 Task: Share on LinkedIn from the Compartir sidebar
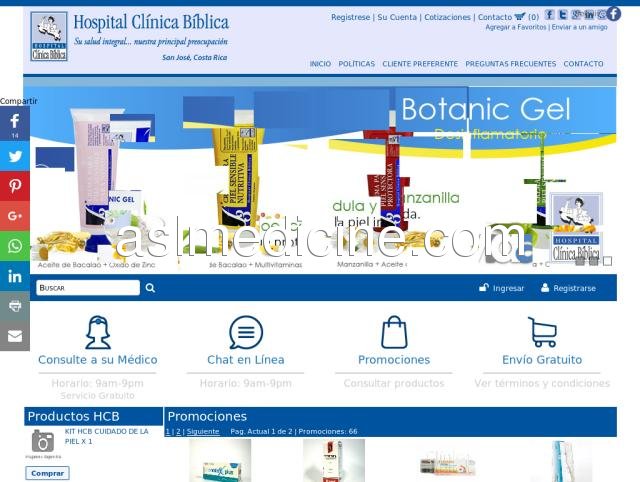(x=15, y=276)
